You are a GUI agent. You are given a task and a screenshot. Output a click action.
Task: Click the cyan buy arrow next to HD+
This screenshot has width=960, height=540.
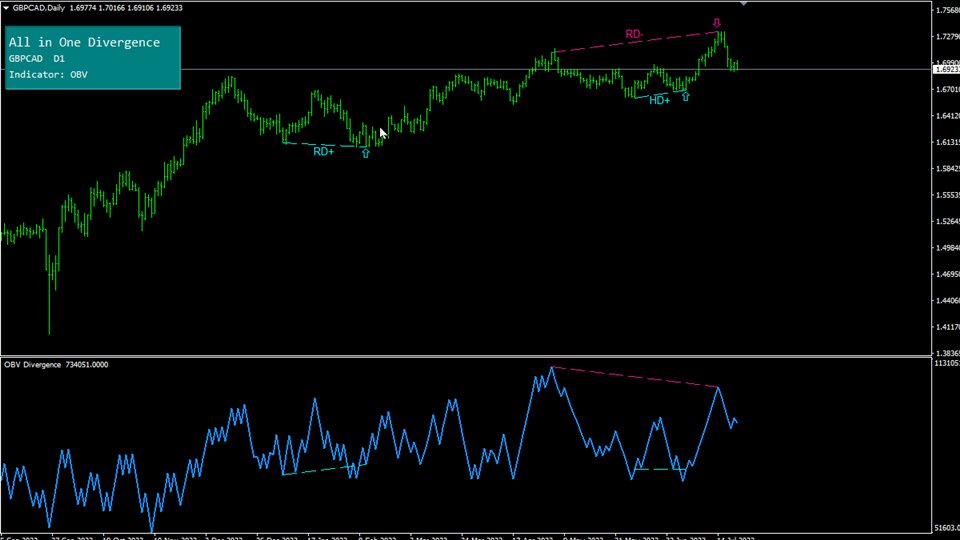click(685, 98)
